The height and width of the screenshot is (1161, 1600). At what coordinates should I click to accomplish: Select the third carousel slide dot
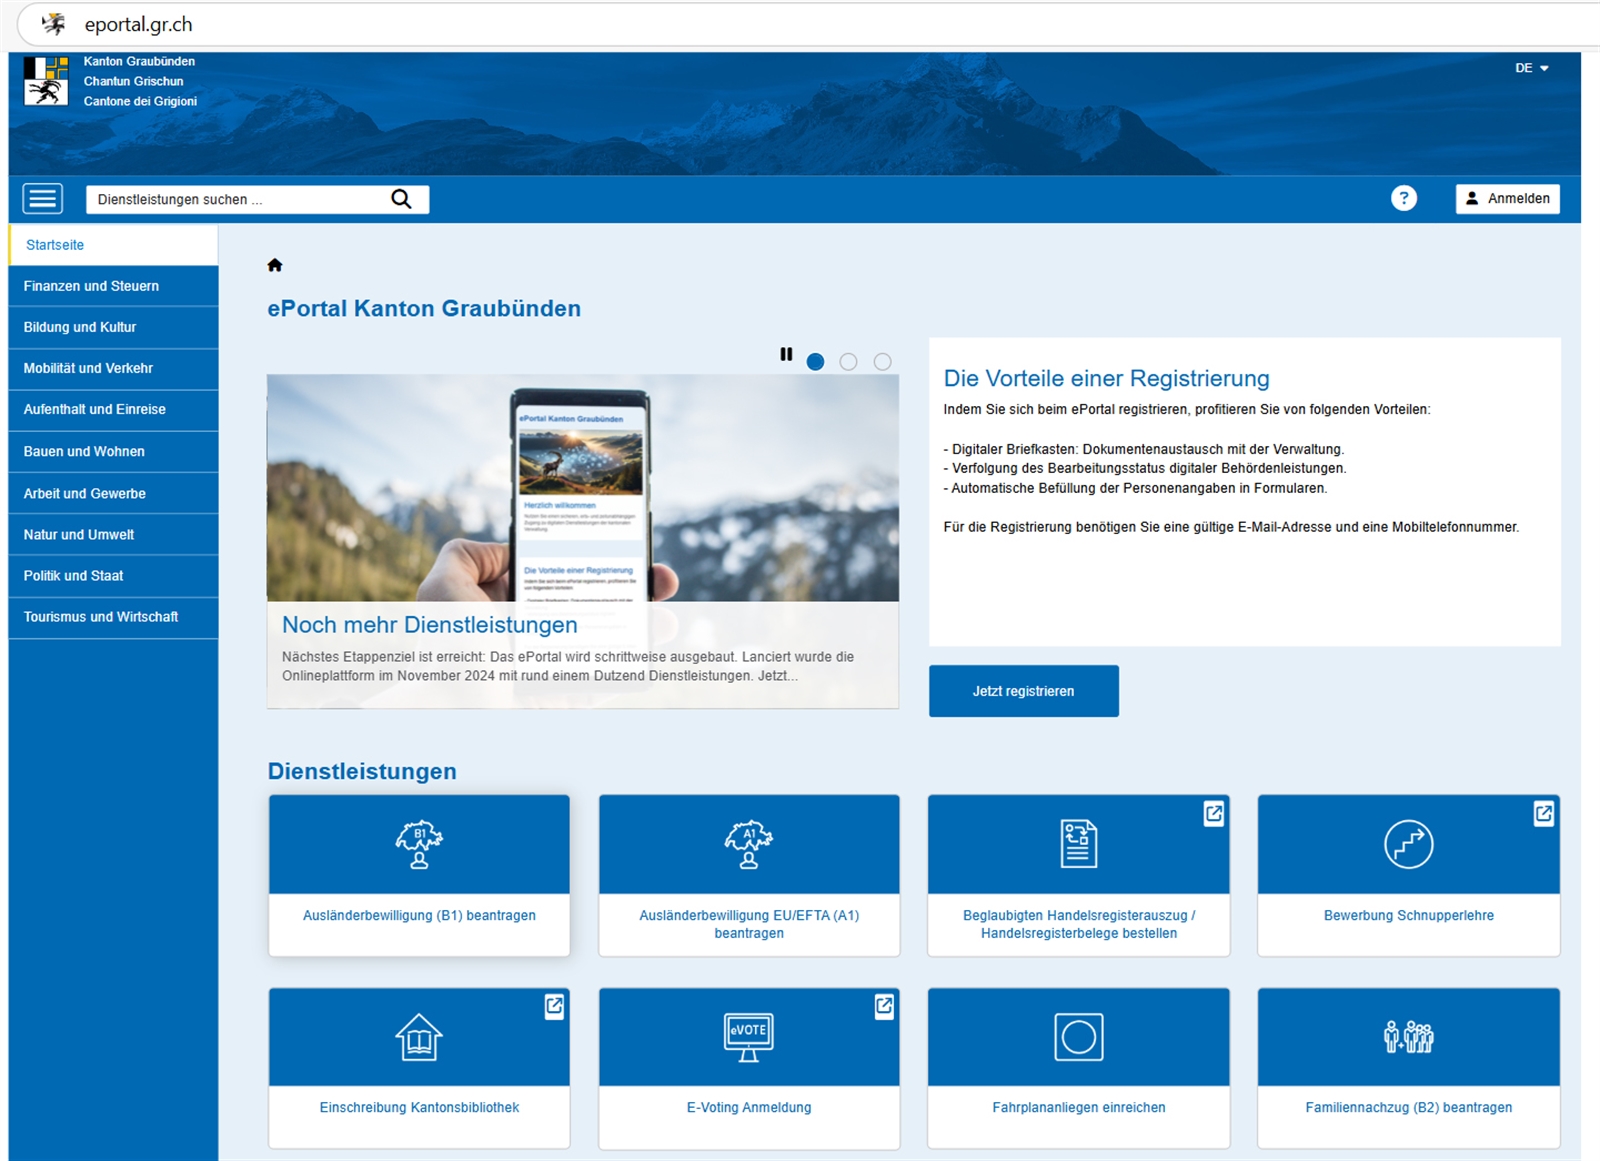pos(882,362)
